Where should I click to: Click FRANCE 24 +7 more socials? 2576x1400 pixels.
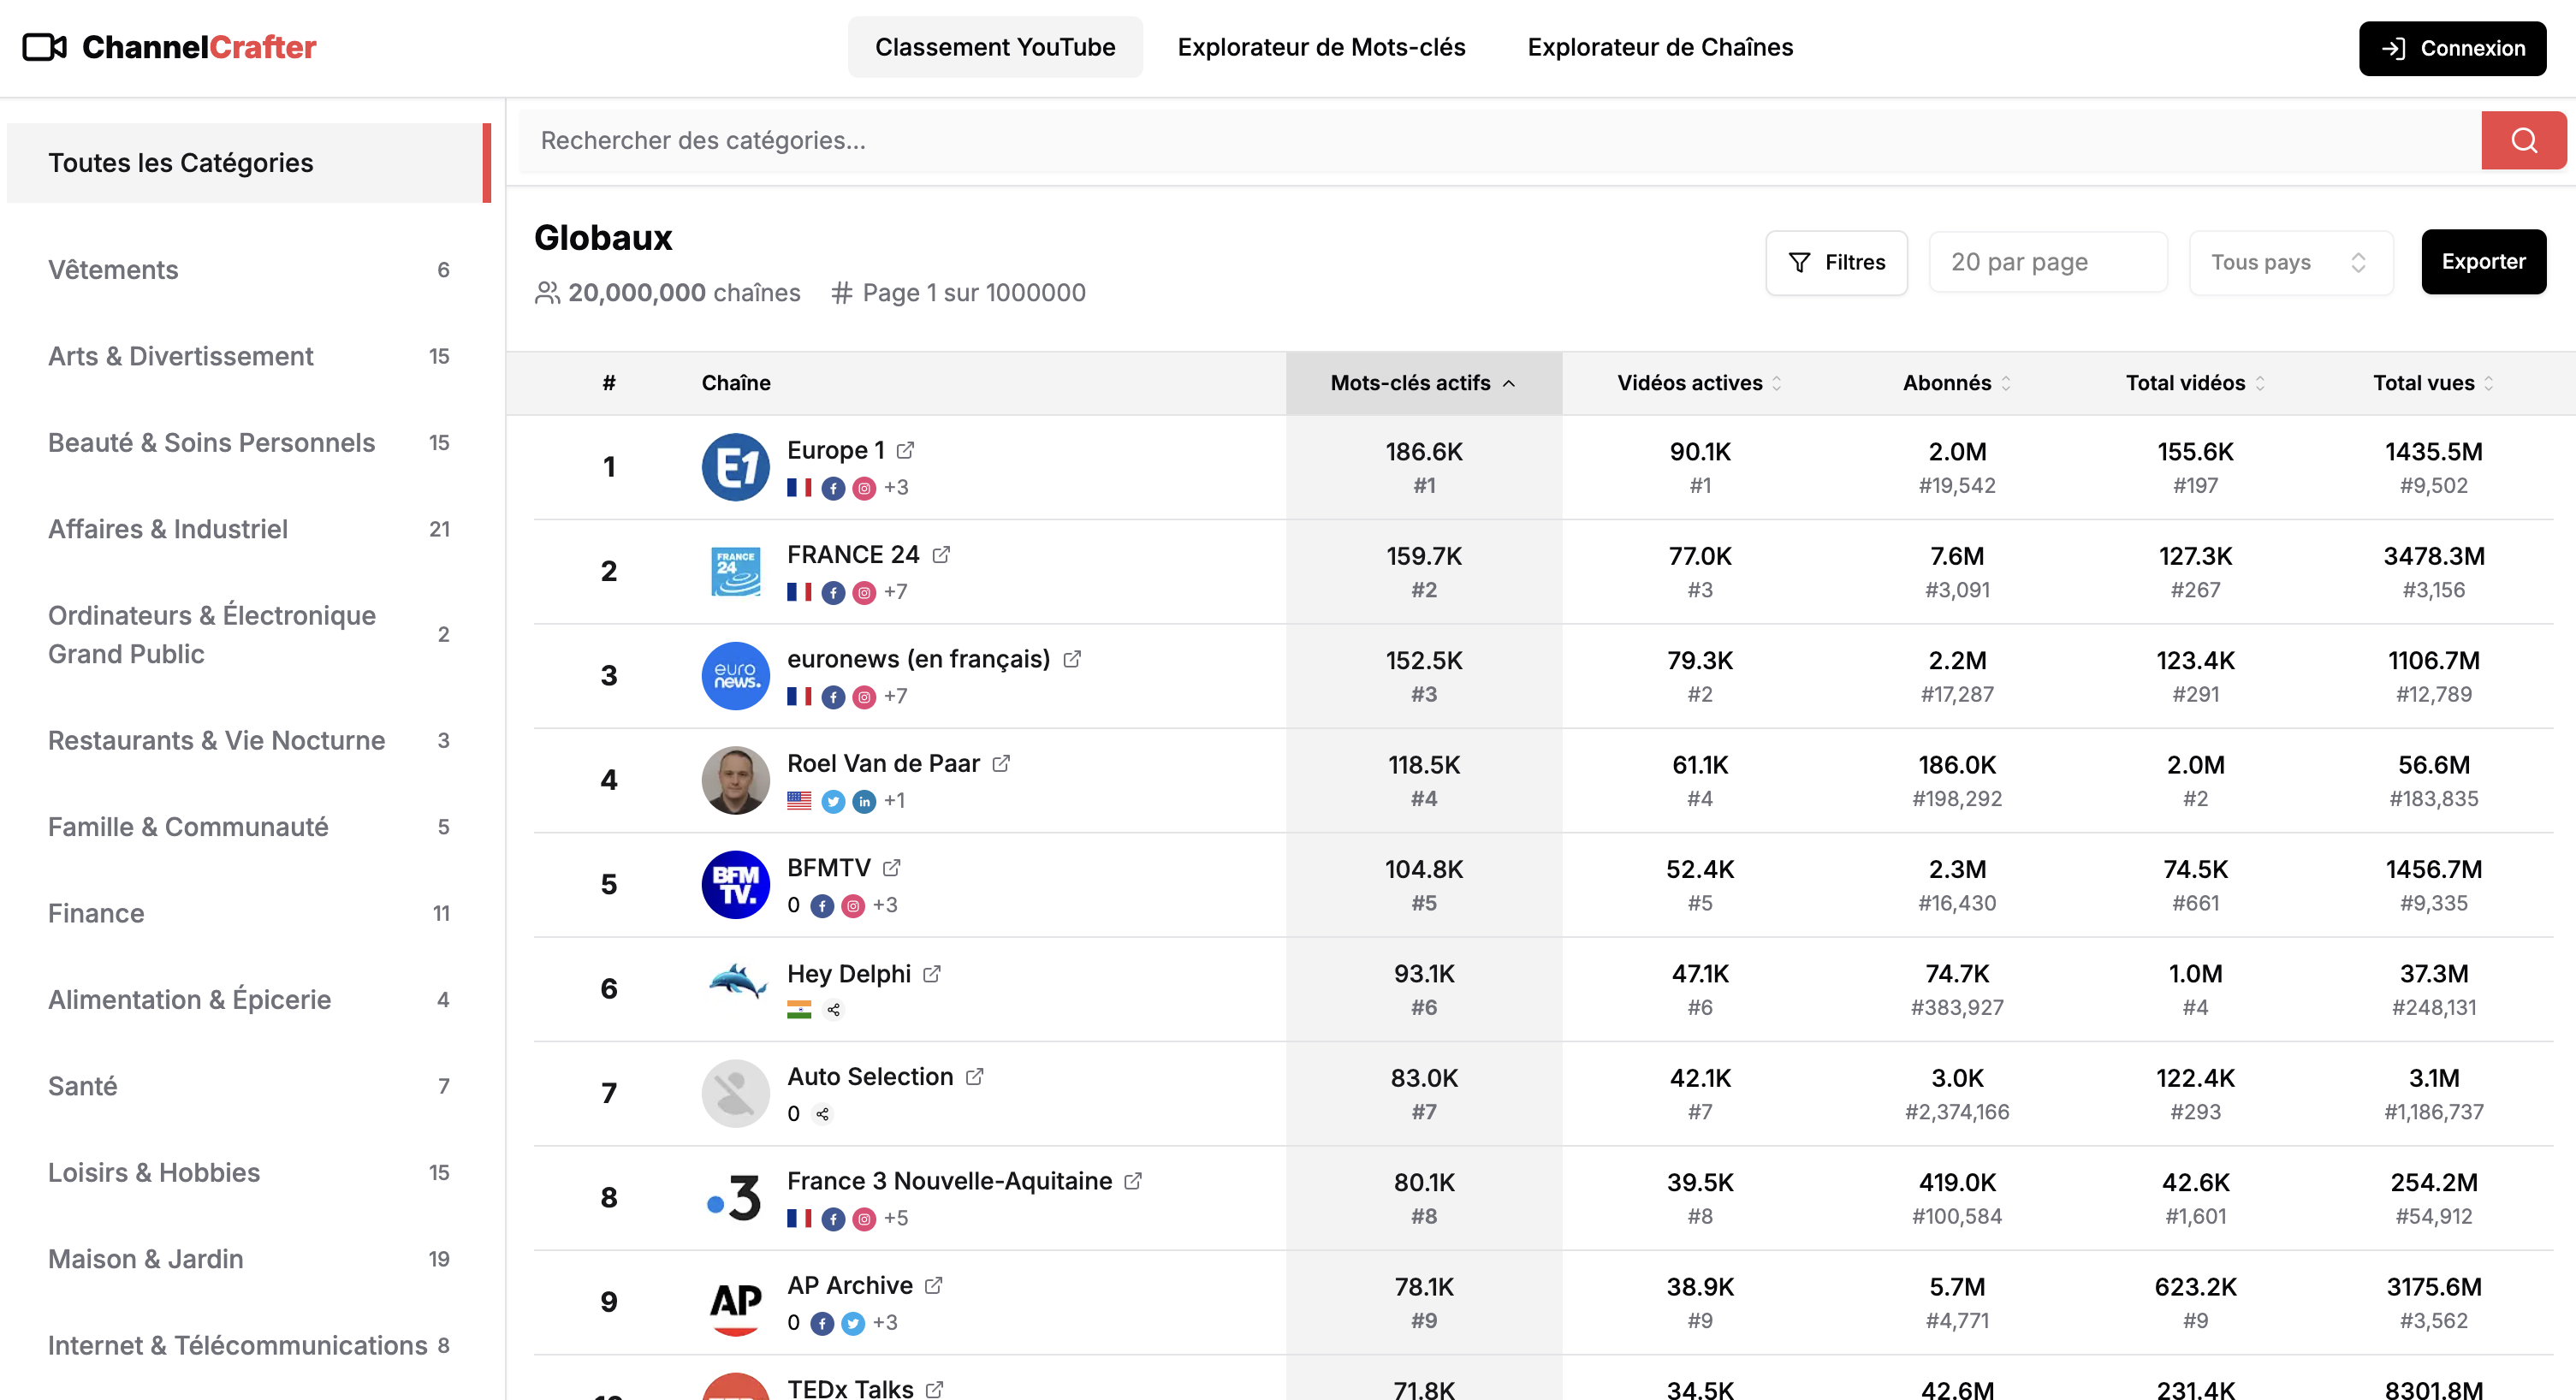[x=896, y=592]
